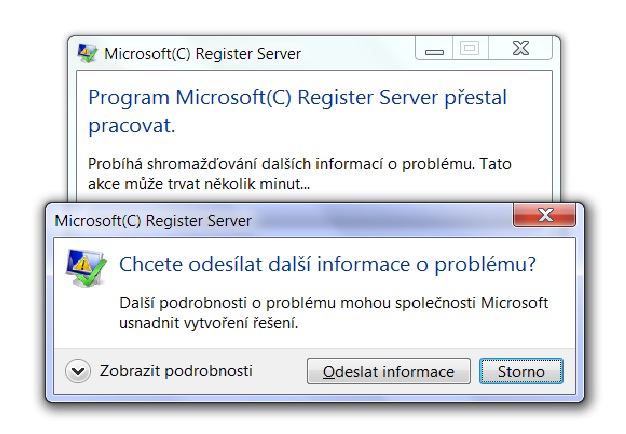The width and height of the screenshot is (626, 434).
Task: Click the empty title bar space in the back window
Action: [x=360, y=54]
